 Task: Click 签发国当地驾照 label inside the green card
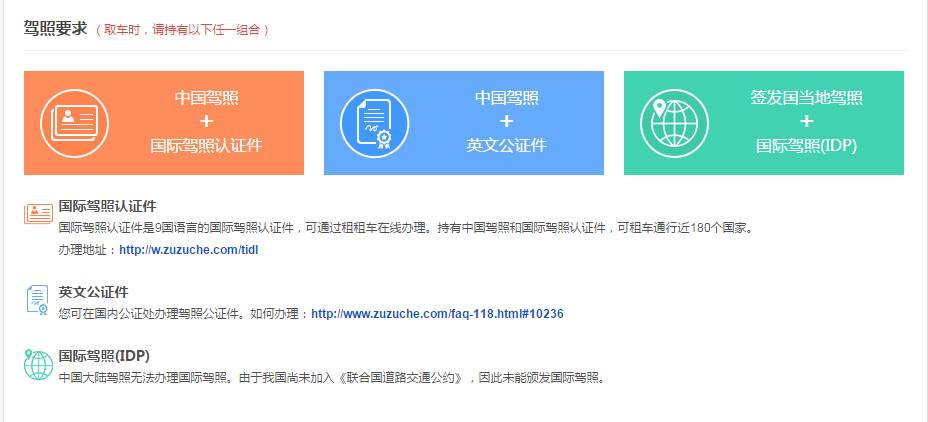[x=807, y=98]
